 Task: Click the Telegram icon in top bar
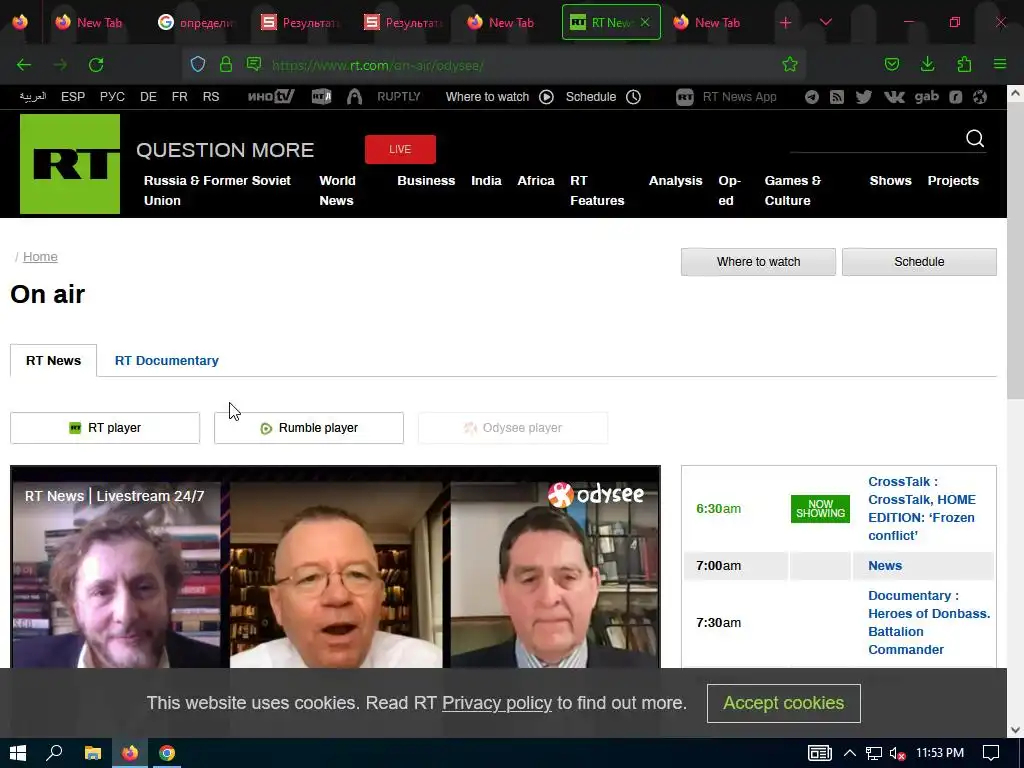click(x=812, y=97)
